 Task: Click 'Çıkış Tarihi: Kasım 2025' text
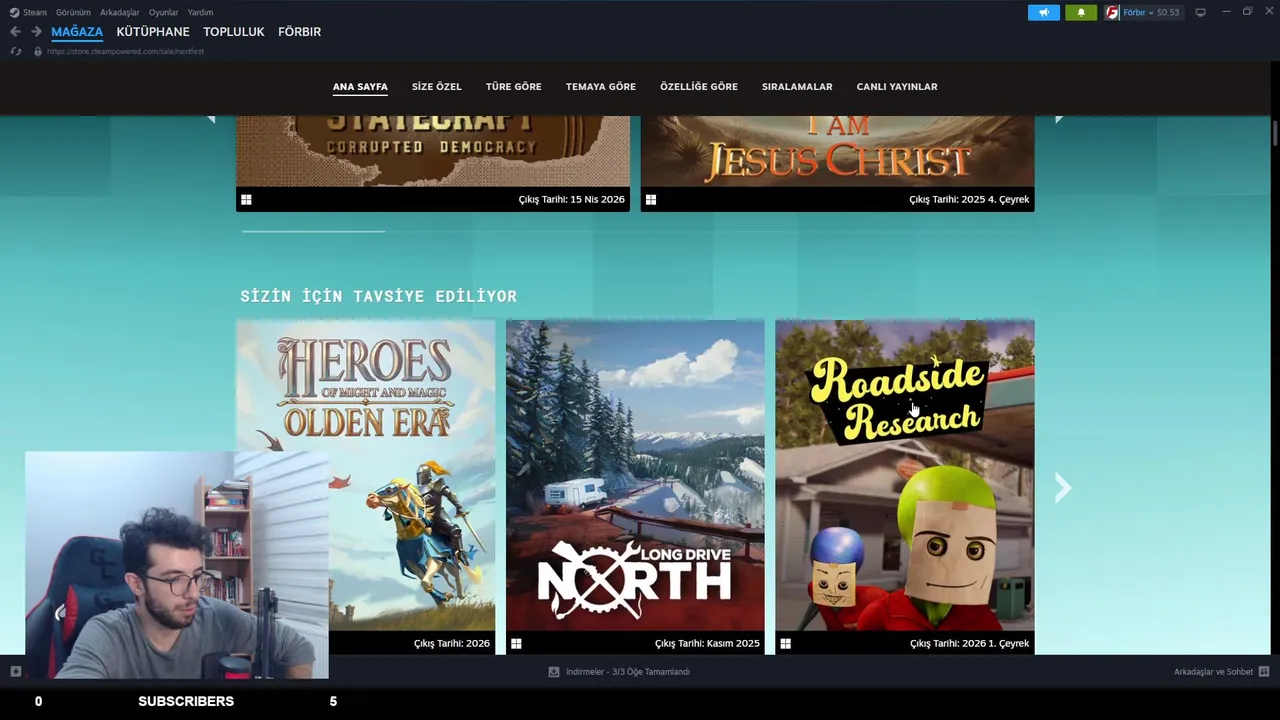point(707,643)
